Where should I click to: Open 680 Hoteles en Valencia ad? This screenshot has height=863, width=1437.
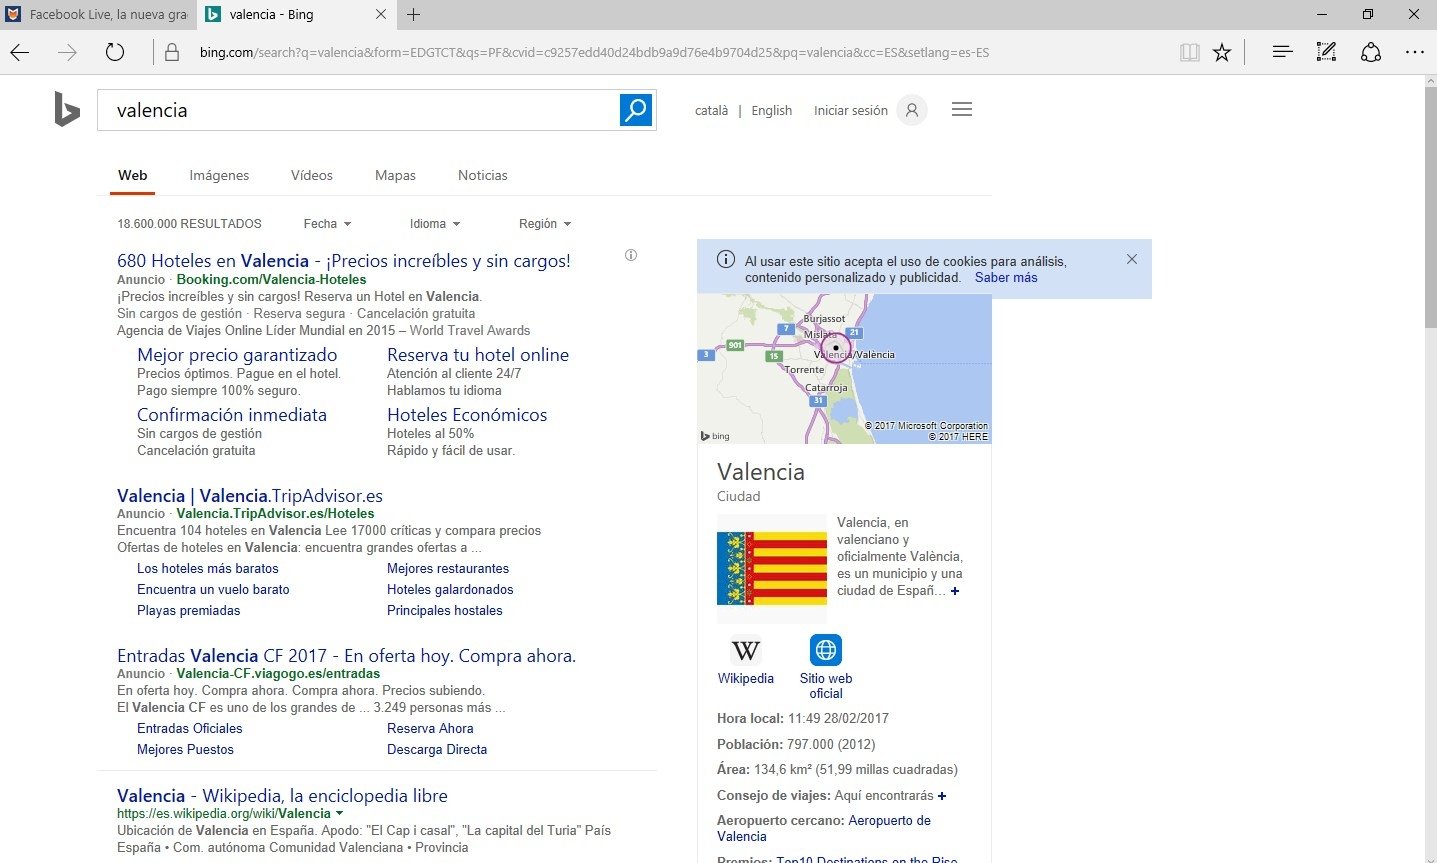[x=344, y=261]
